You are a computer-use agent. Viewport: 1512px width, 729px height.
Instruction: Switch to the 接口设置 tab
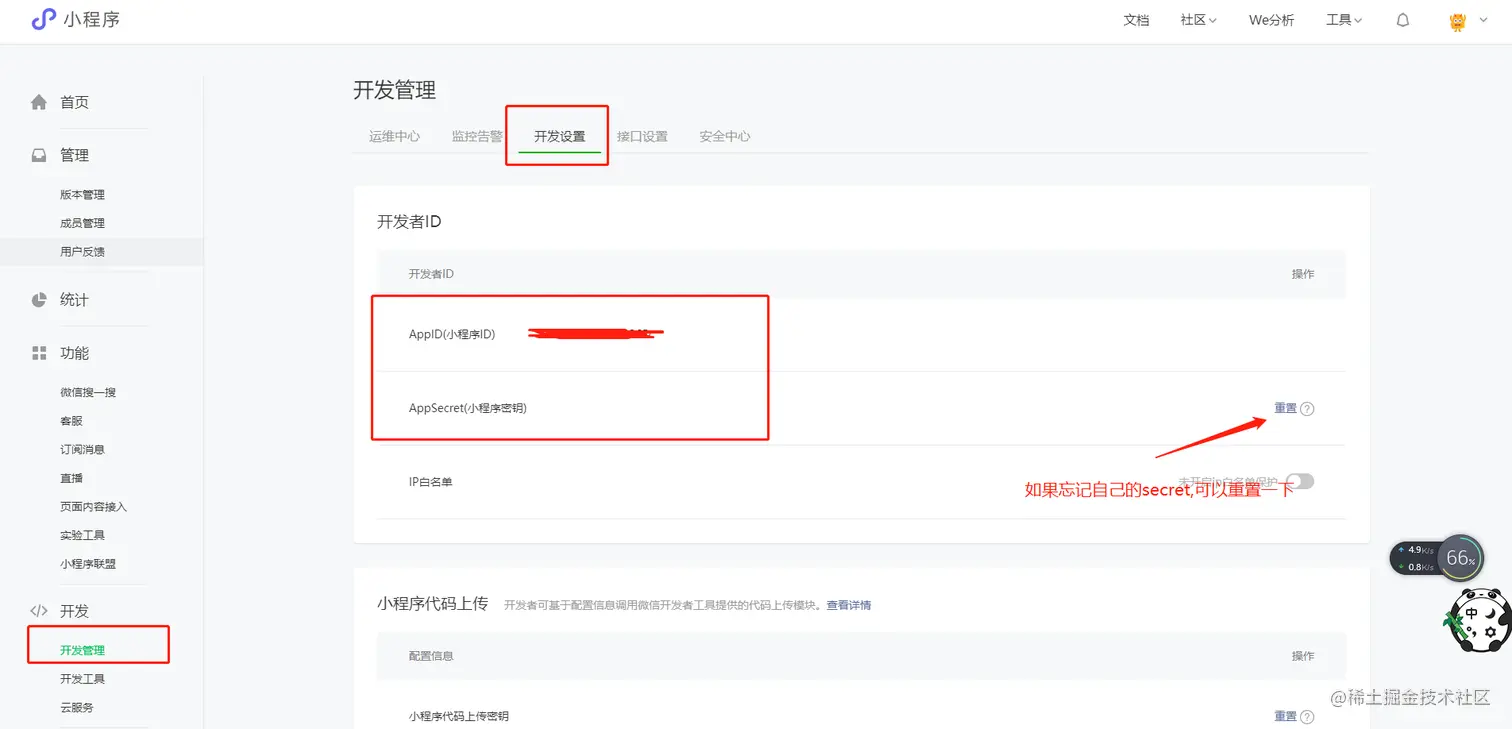coord(642,137)
